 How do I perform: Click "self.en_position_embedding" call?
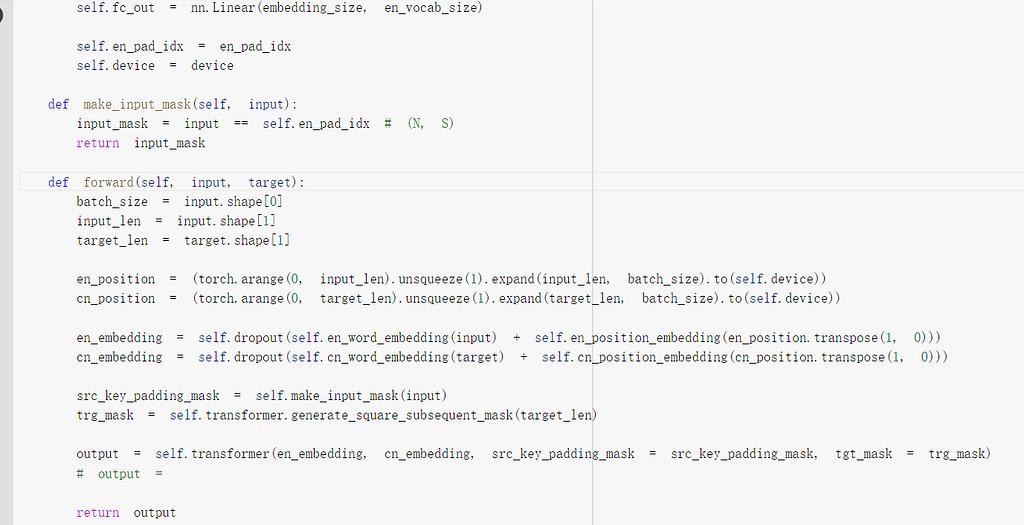click(x=628, y=338)
